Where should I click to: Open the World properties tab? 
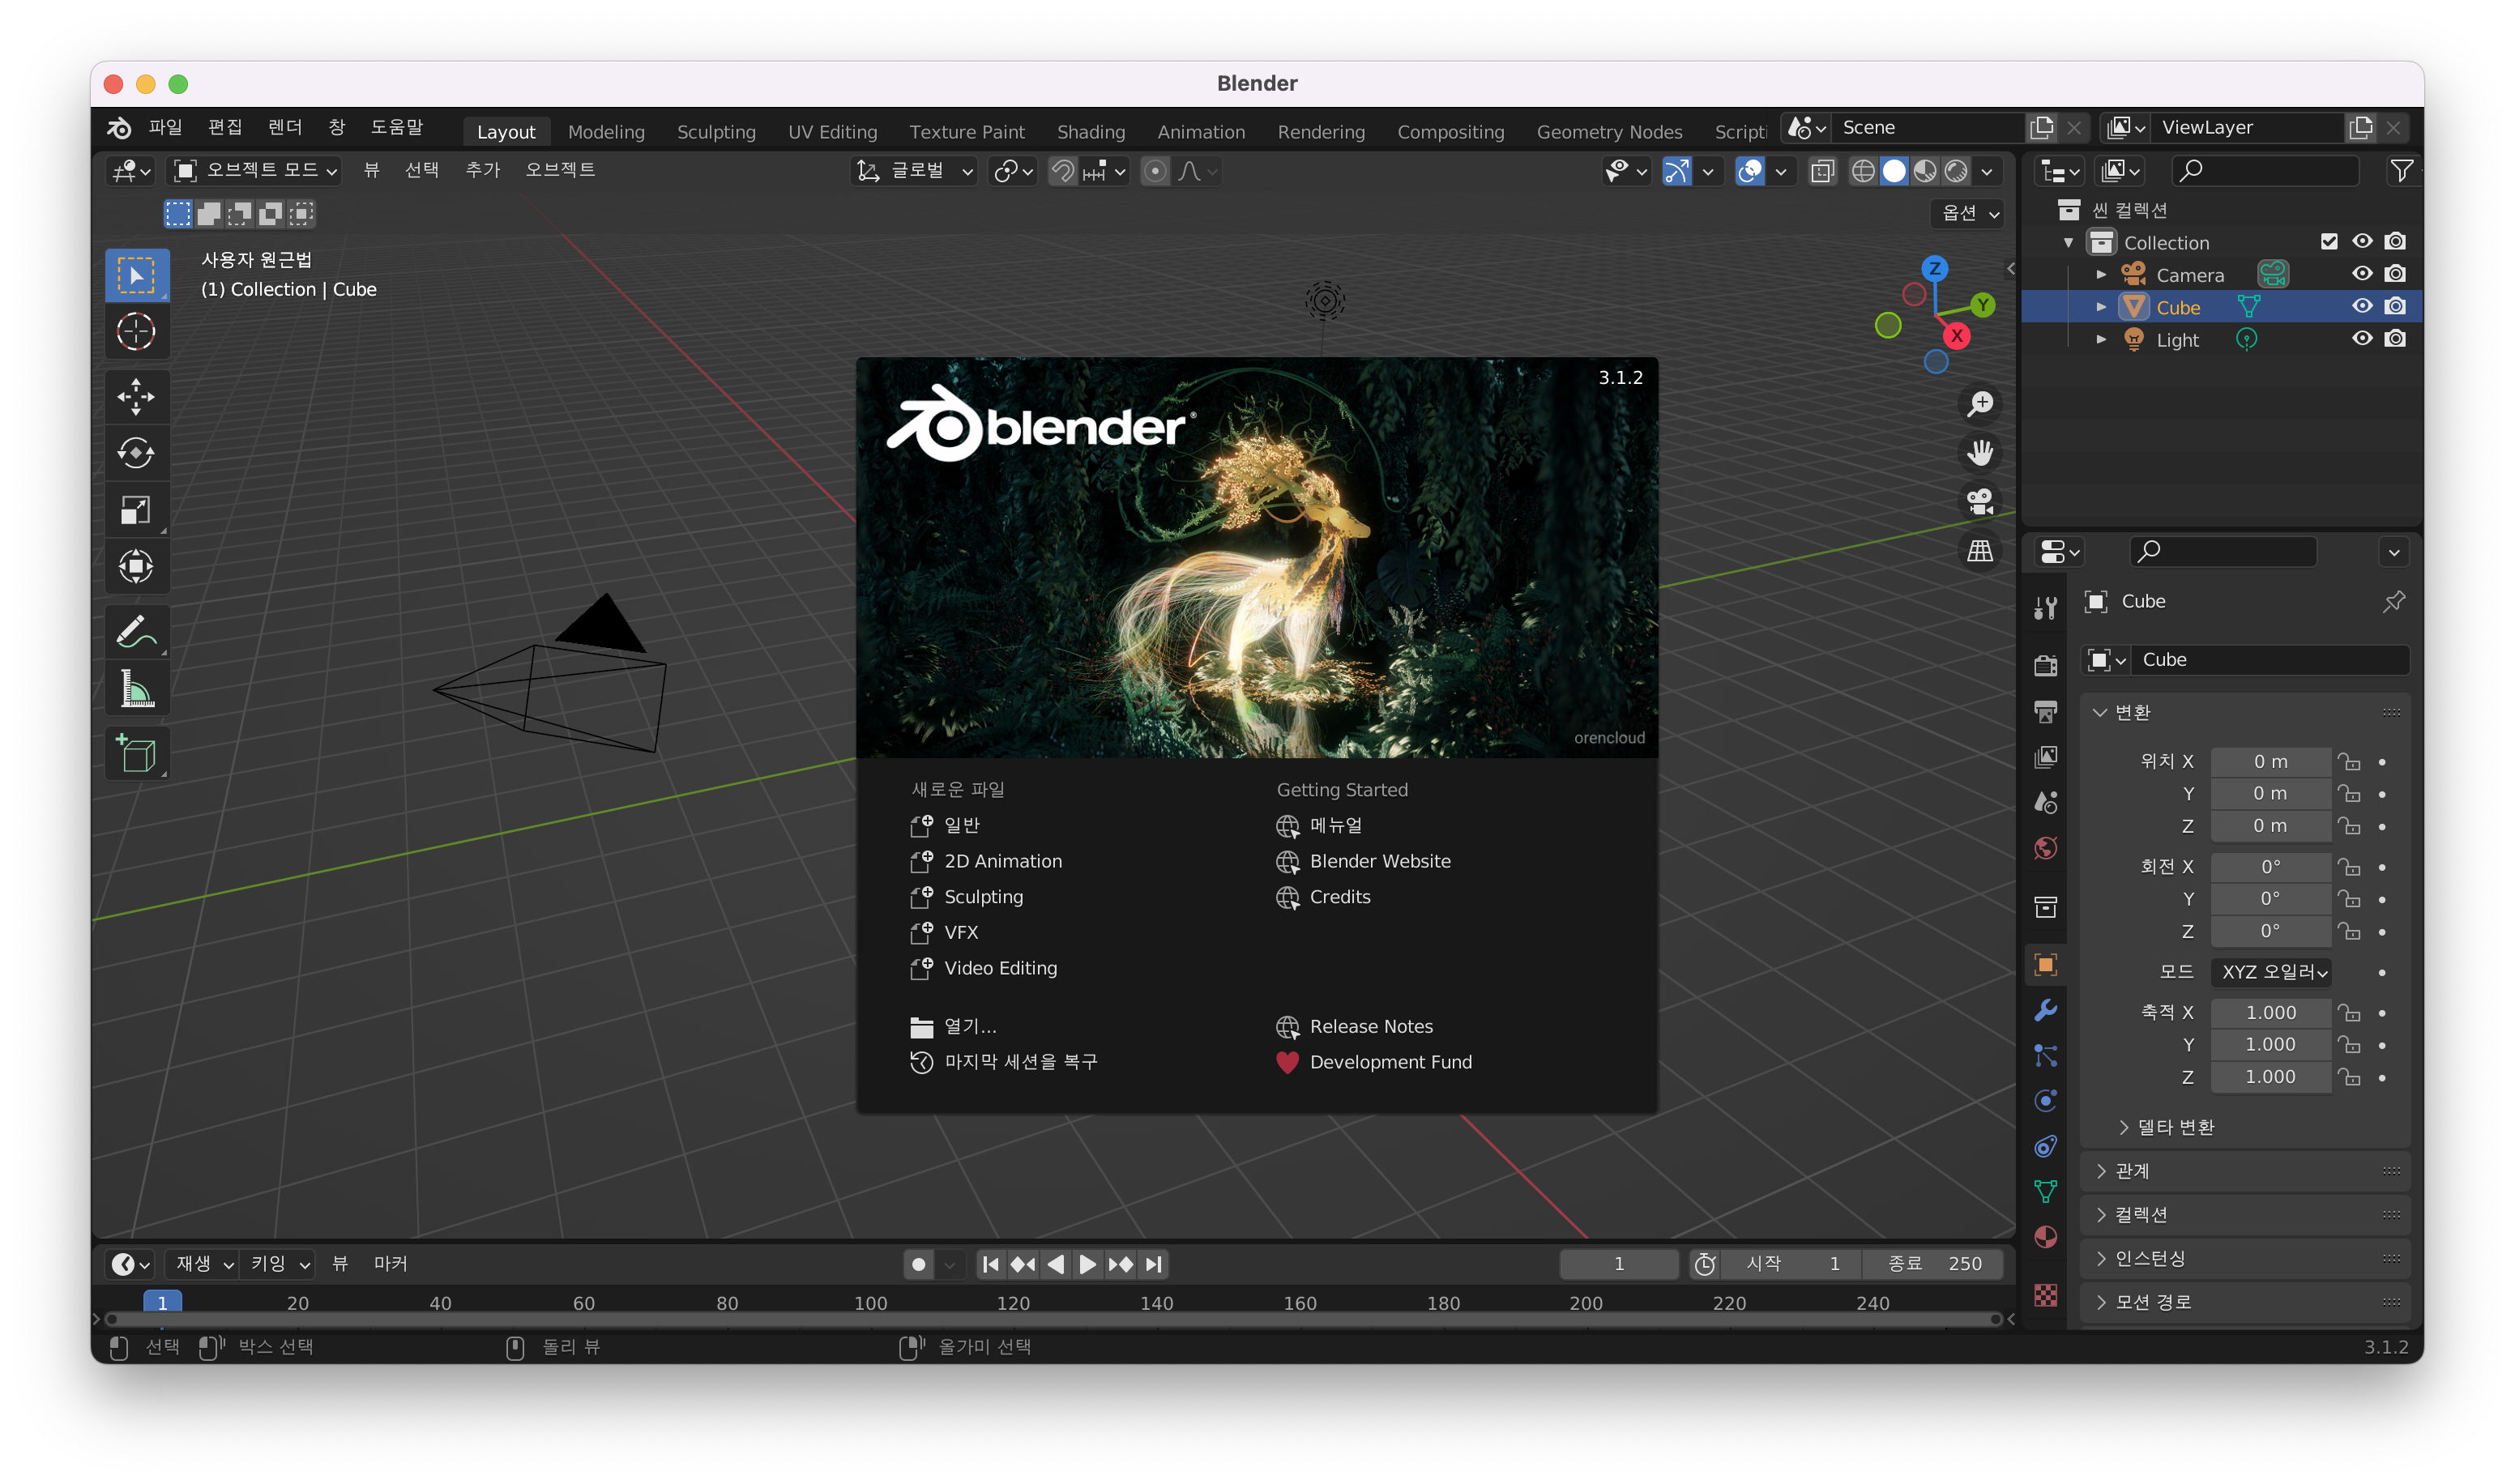pyautogui.click(x=2046, y=848)
